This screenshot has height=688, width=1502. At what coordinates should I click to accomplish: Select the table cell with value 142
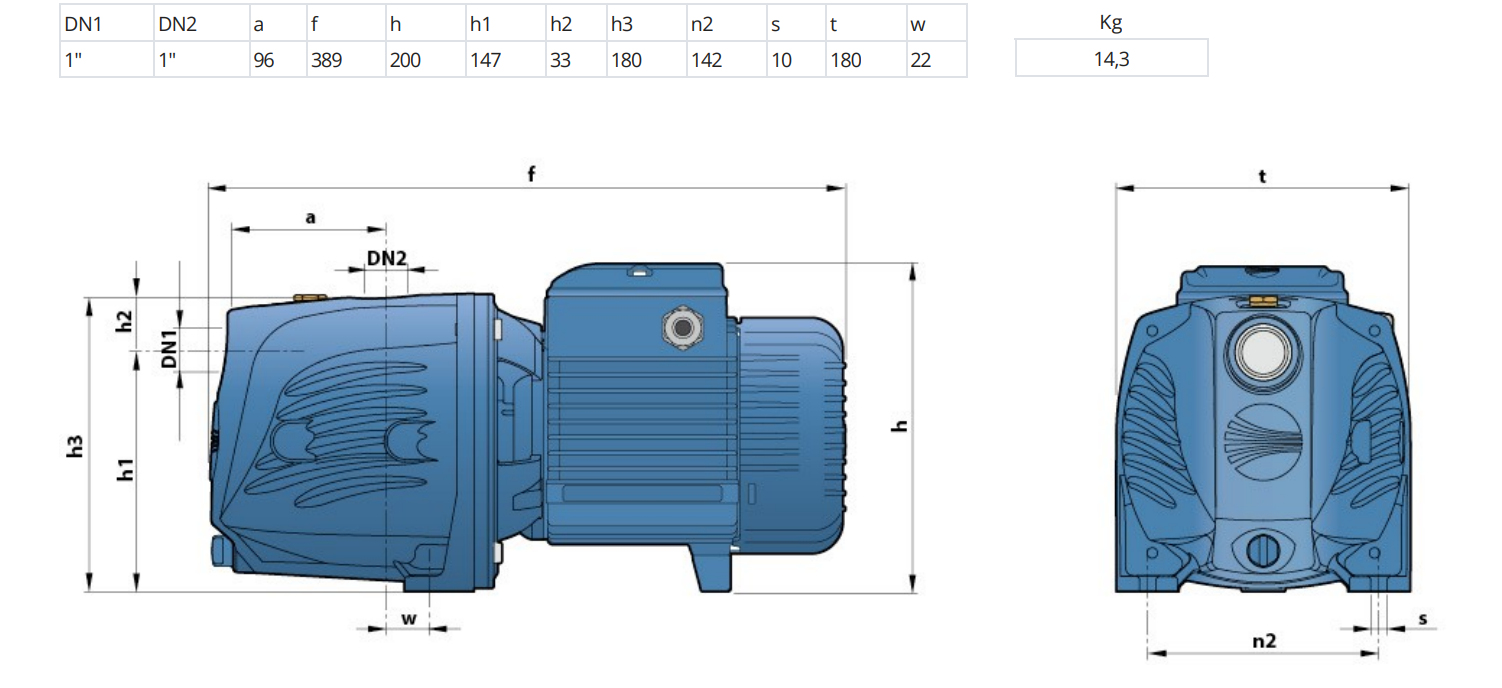(x=725, y=60)
